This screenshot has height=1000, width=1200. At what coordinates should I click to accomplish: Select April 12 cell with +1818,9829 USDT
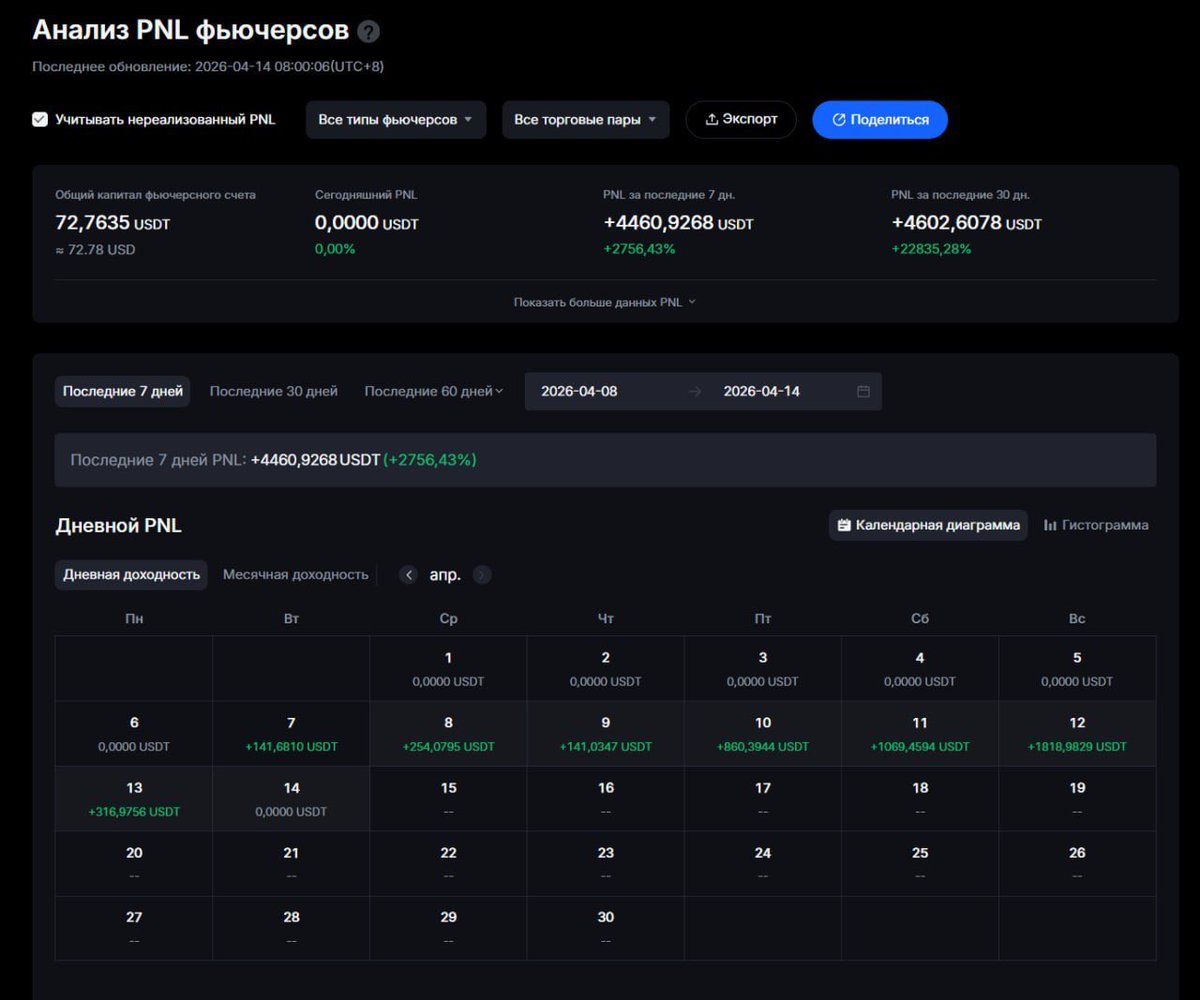tap(1077, 734)
